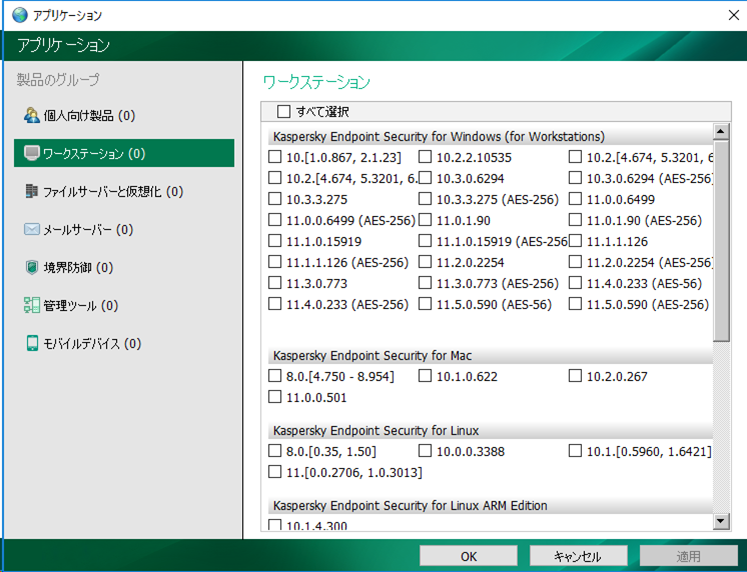Tick 11.0.1.90 without AES-256
747x572 pixels.
click(x=425, y=220)
